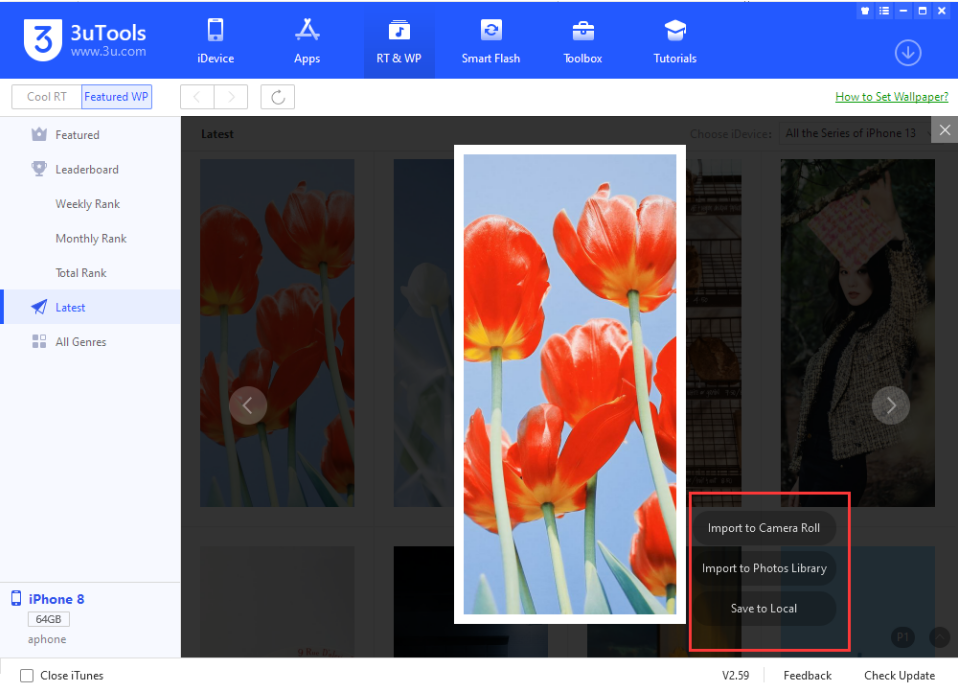The height and width of the screenshot is (688, 960).
Task: Open Smart Flash section
Action: [x=490, y=42]
